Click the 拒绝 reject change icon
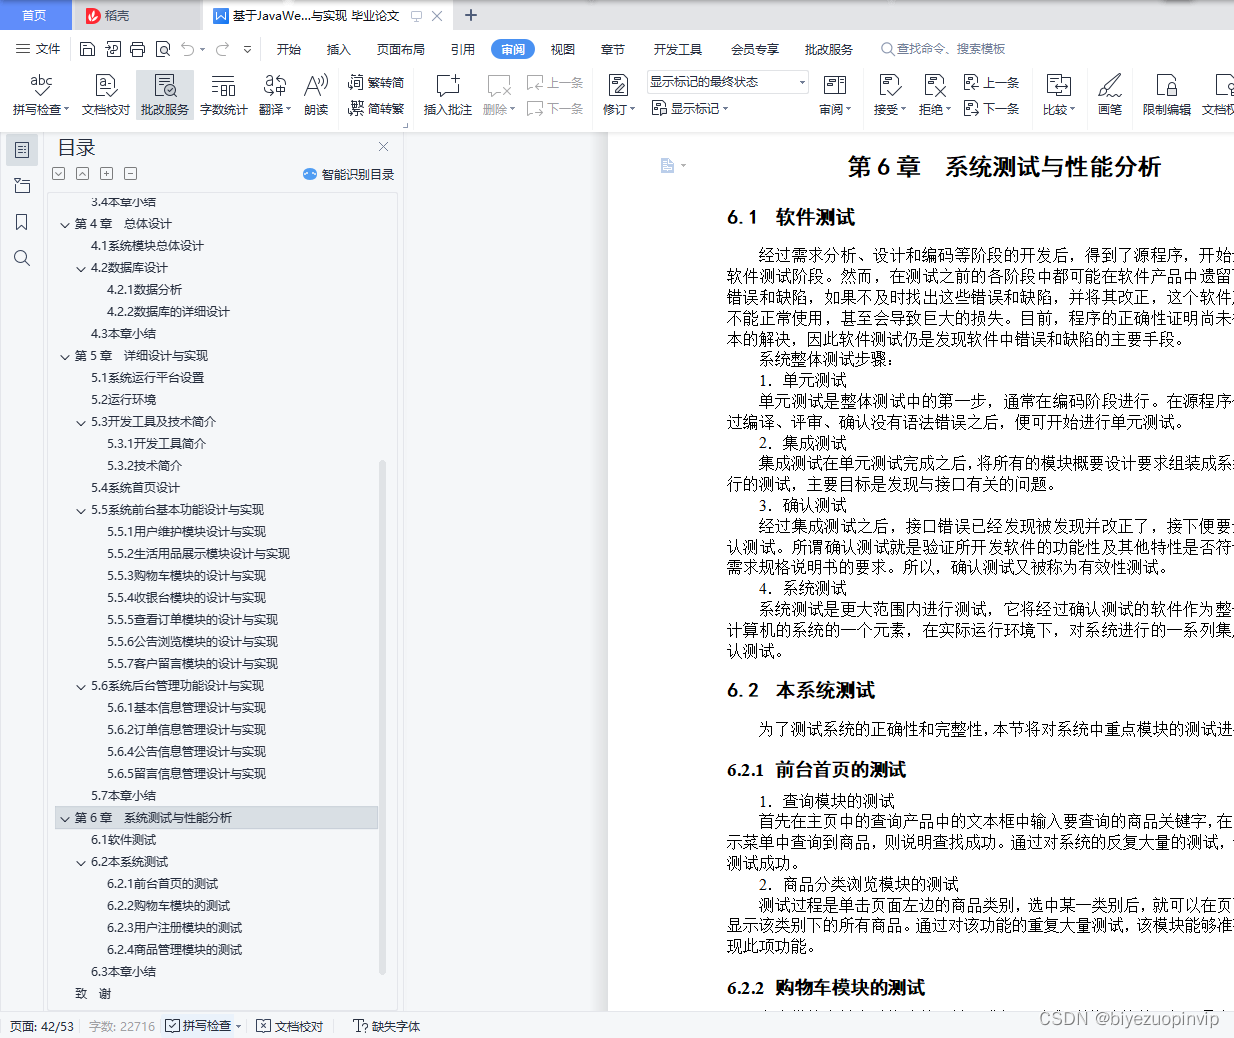Viewport: 1234px width, 1038px height. [x=934, y=86]
